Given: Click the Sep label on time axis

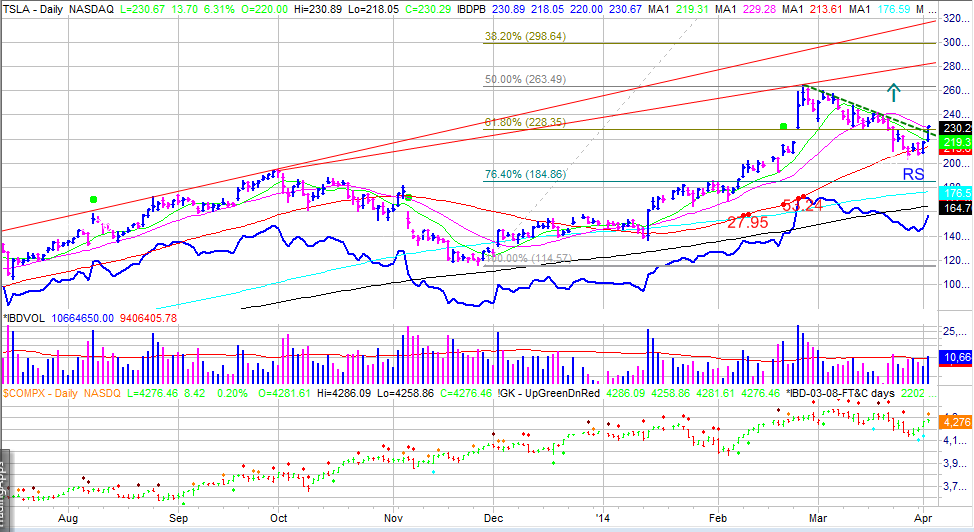Looking at the screenshot, I should [x=178, y=518].
